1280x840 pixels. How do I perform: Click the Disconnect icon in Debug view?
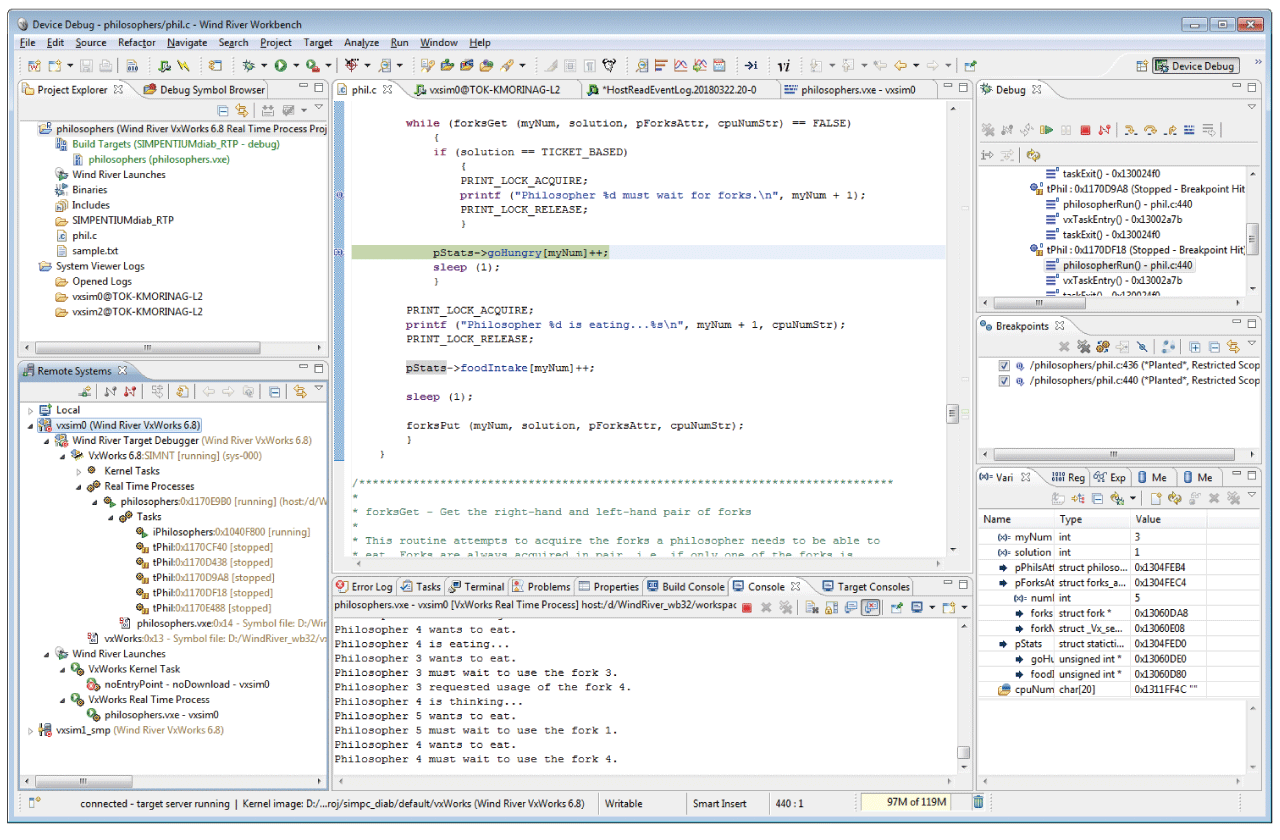1104,130
